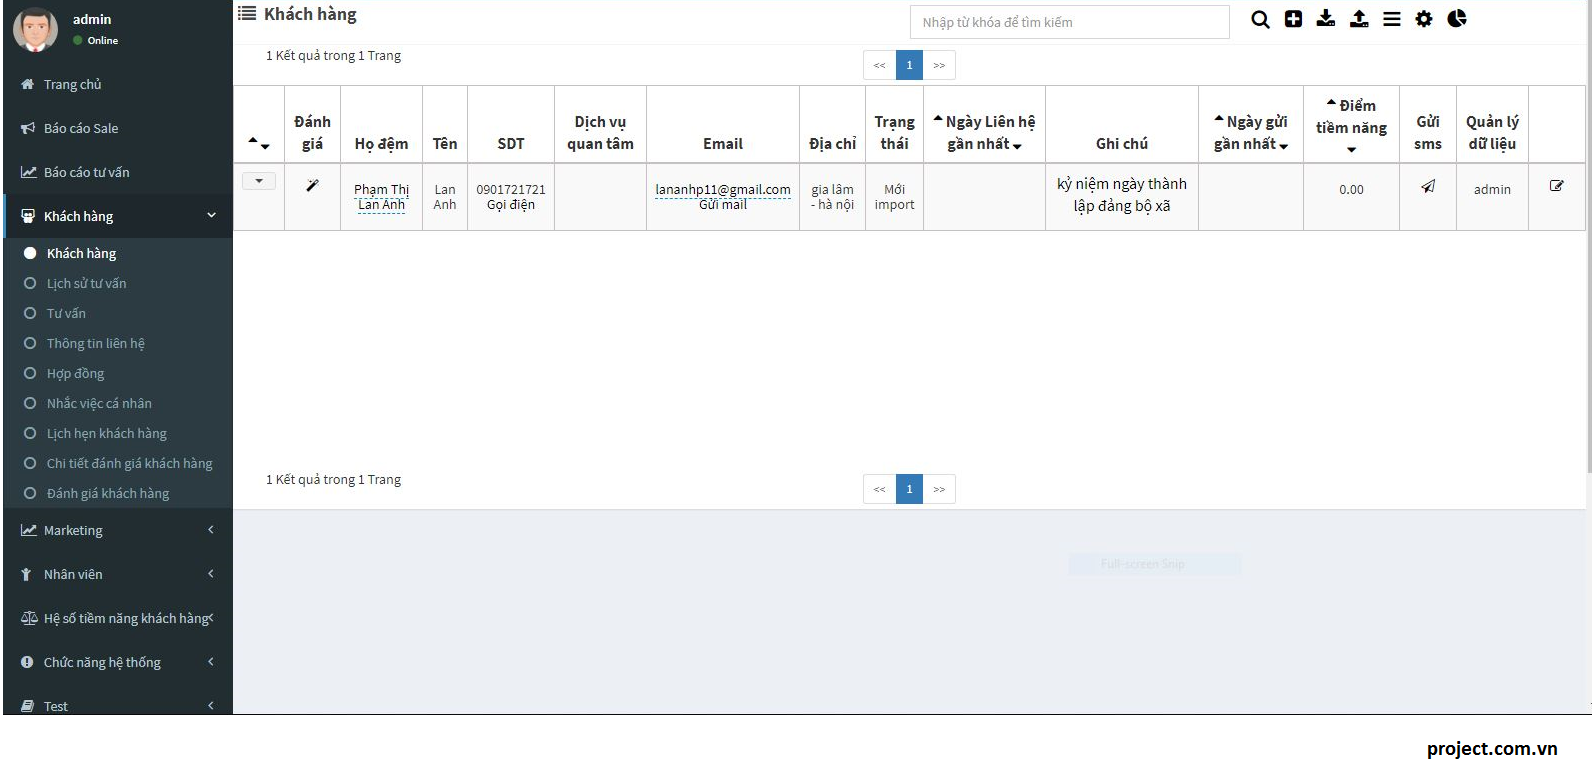Click the rating magic wand icon
The height and width of the screenshot is (766, 1592).
click(x=312, y=185)
